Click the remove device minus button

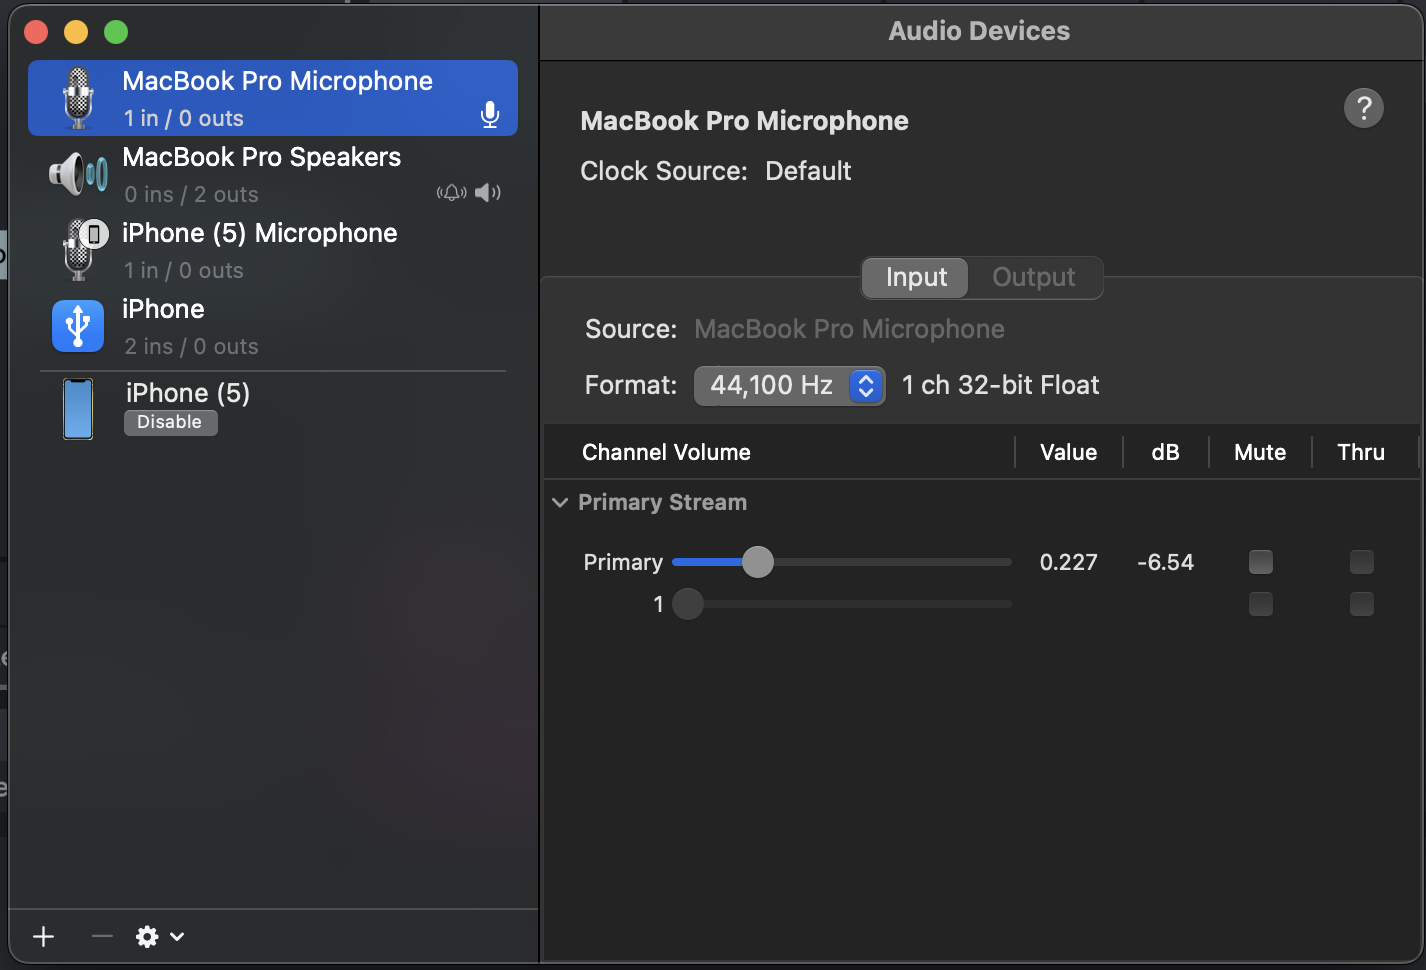(x=101, y=937)
